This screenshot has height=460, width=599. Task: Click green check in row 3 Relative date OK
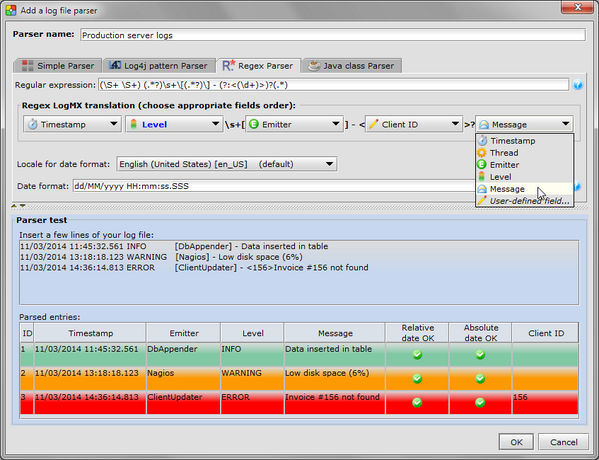pyautogui.click(x=417, y=402)
